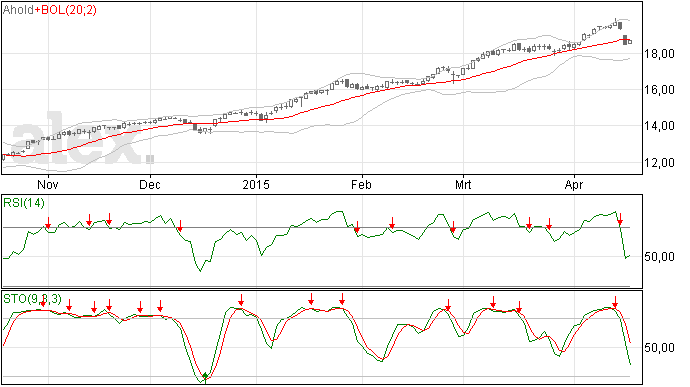Screen dimensions: 690x387
Task: Click the 18,00 price axis label
Action: point(659,54)
